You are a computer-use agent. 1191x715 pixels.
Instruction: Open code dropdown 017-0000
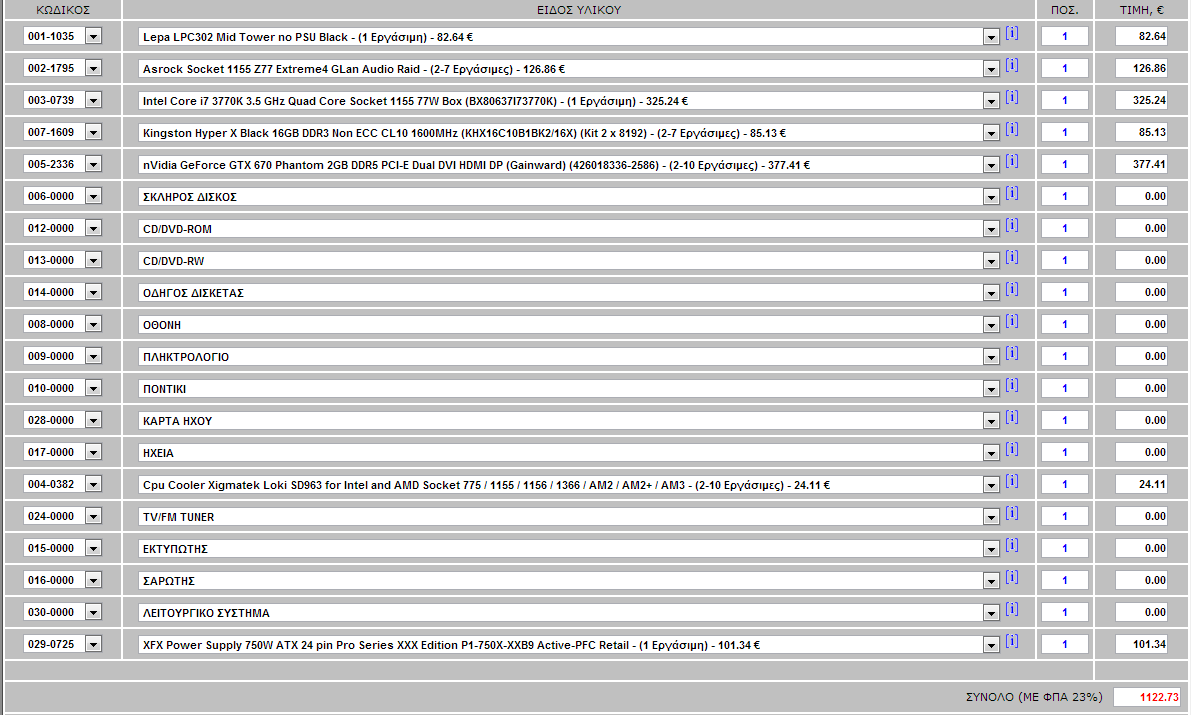click(x=93, y=452)
